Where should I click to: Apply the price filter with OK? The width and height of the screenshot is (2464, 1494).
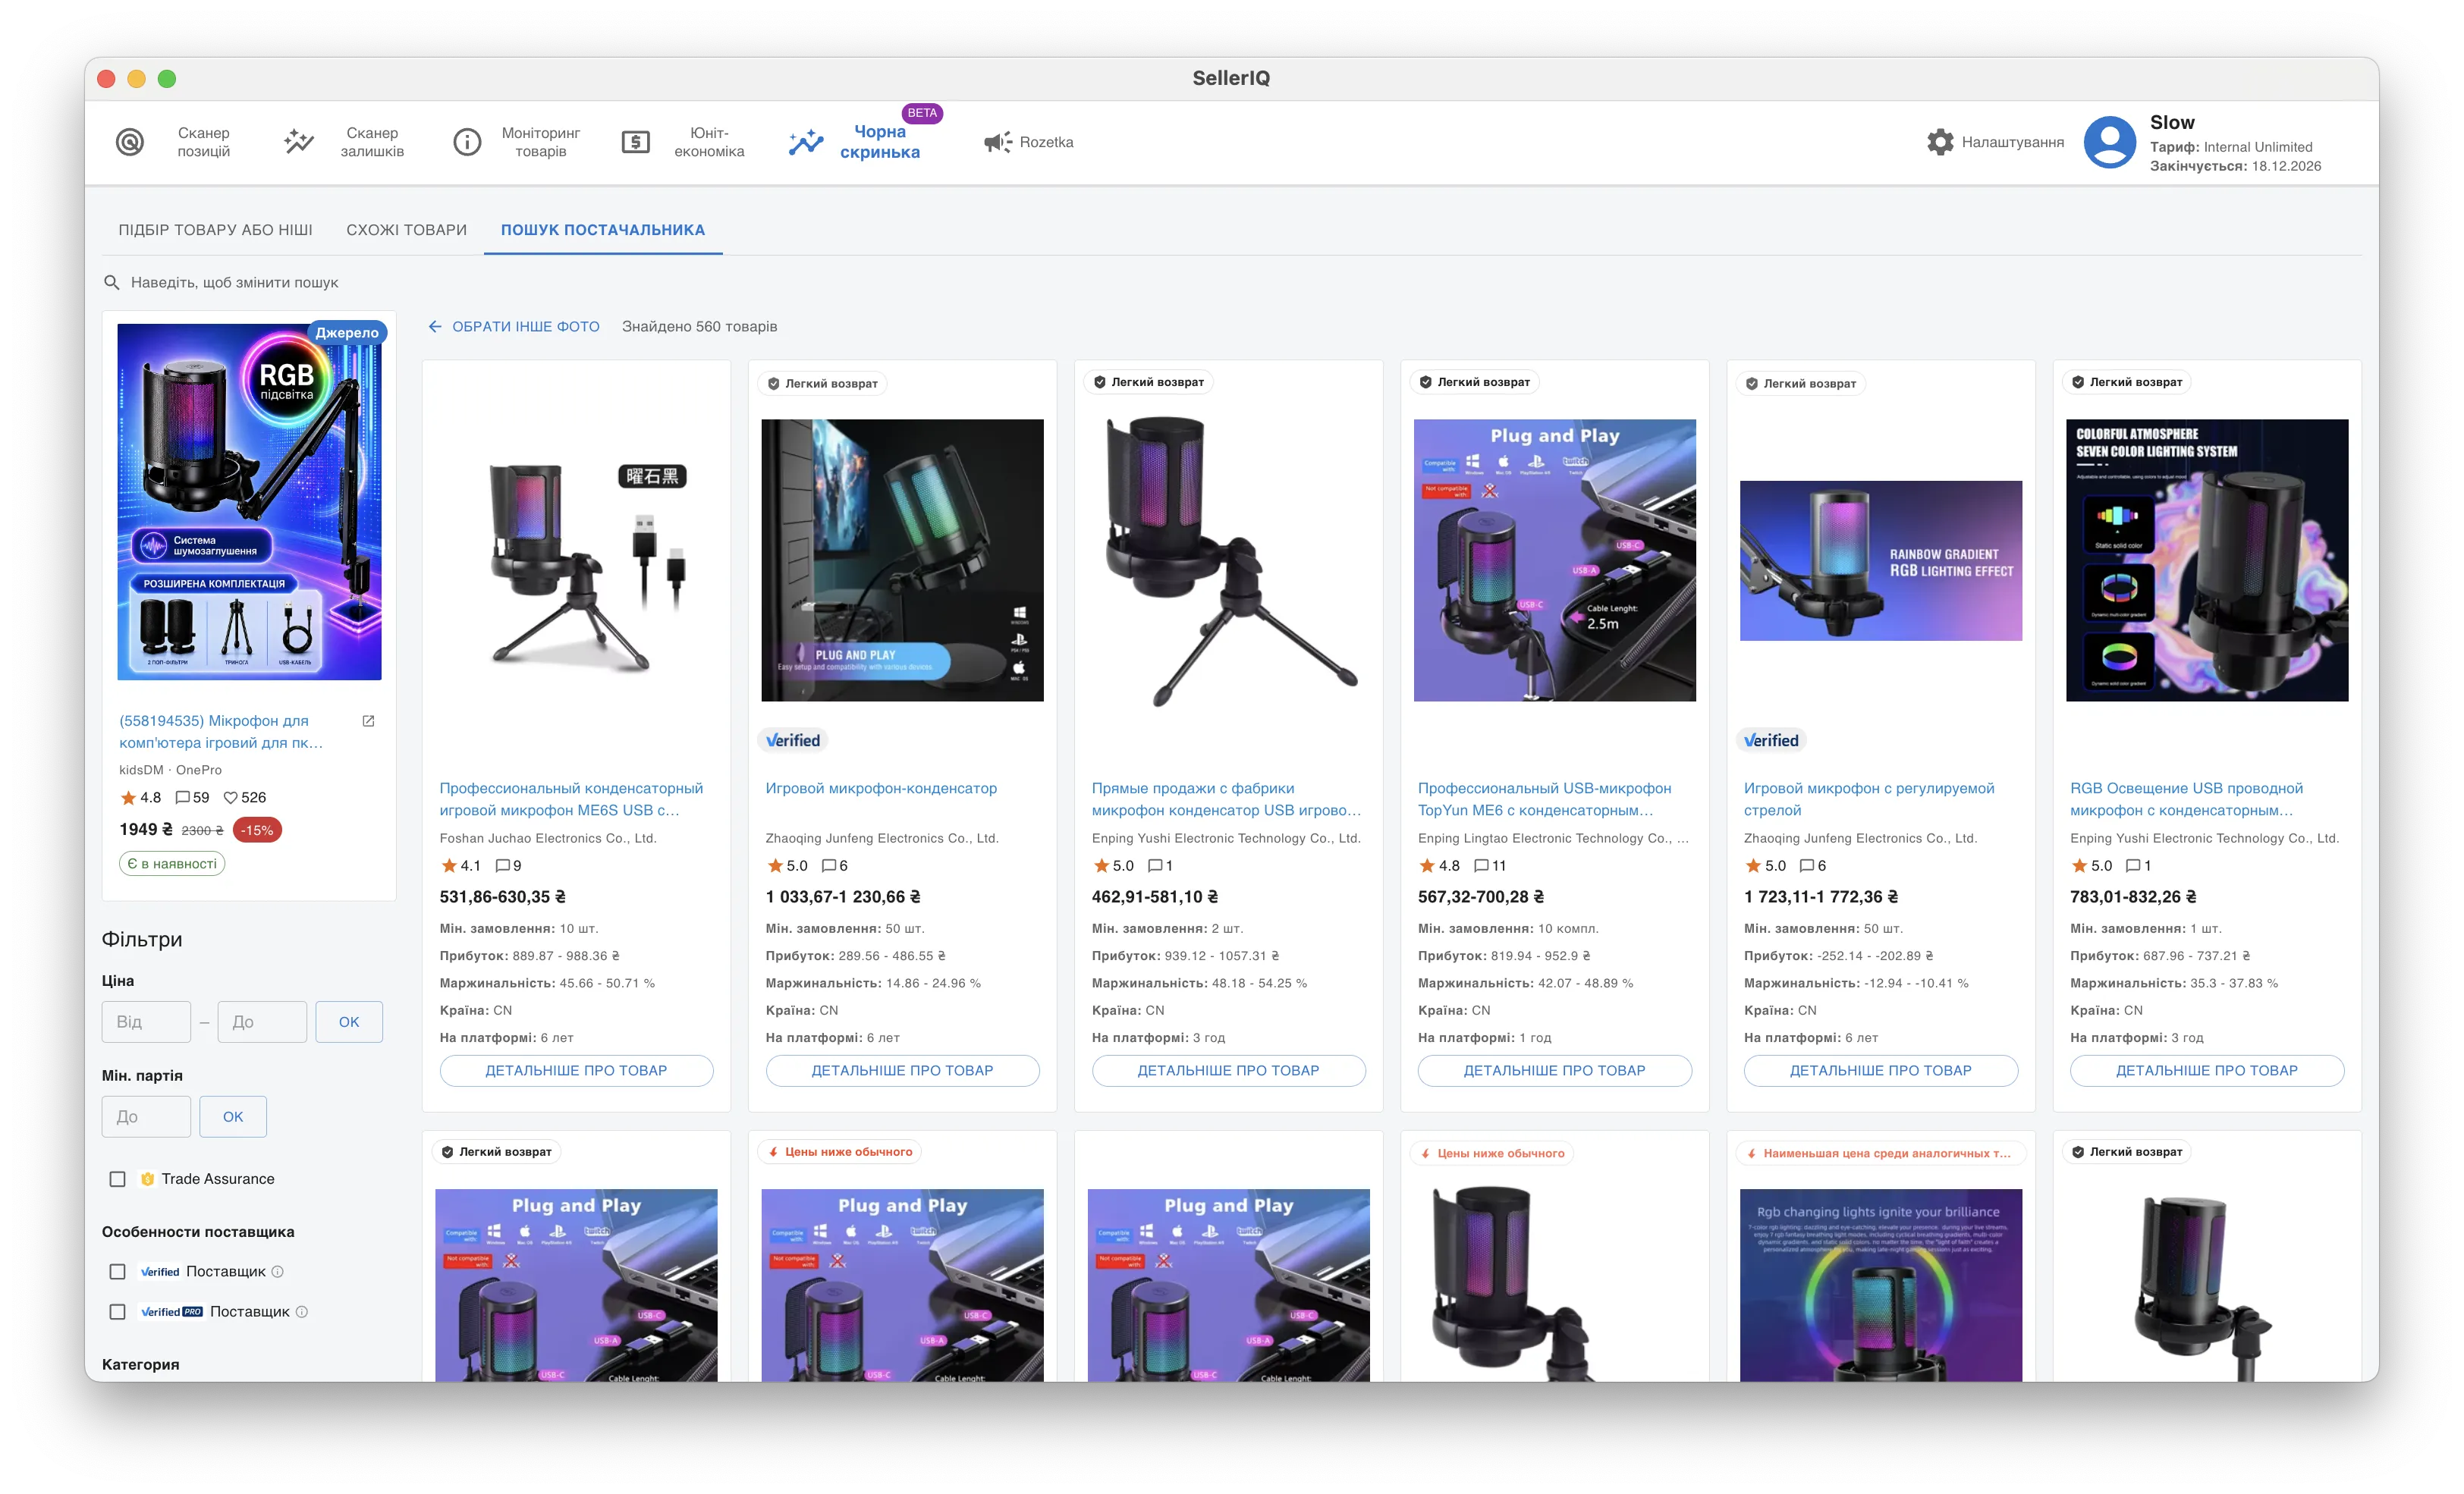pos(349,1022)
